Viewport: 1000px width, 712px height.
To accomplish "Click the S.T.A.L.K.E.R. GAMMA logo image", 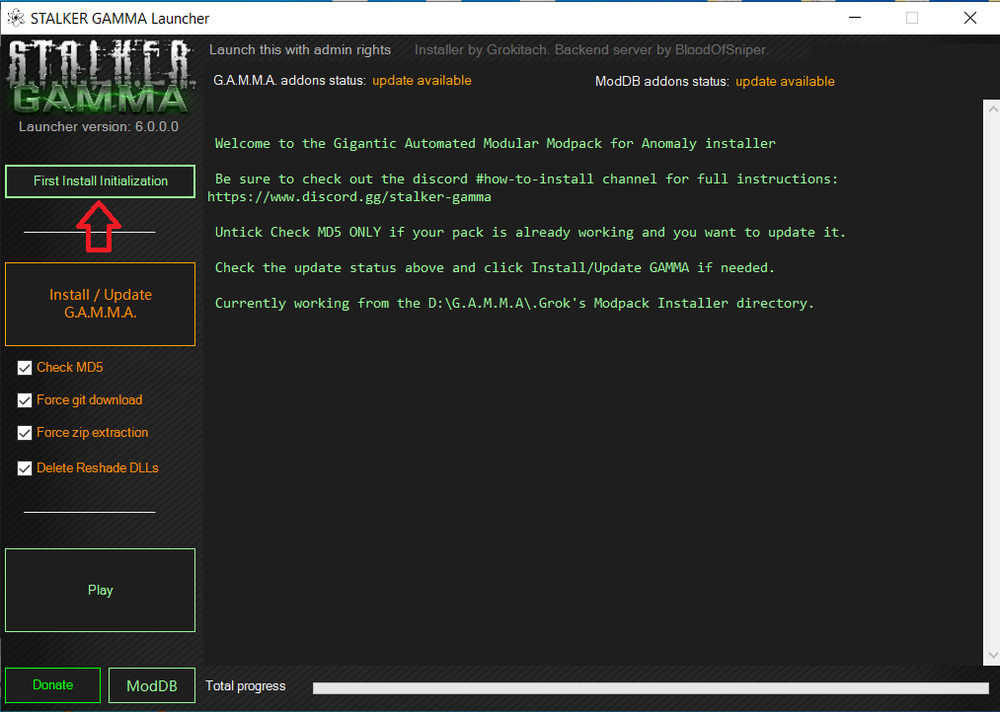I will 100,77.
